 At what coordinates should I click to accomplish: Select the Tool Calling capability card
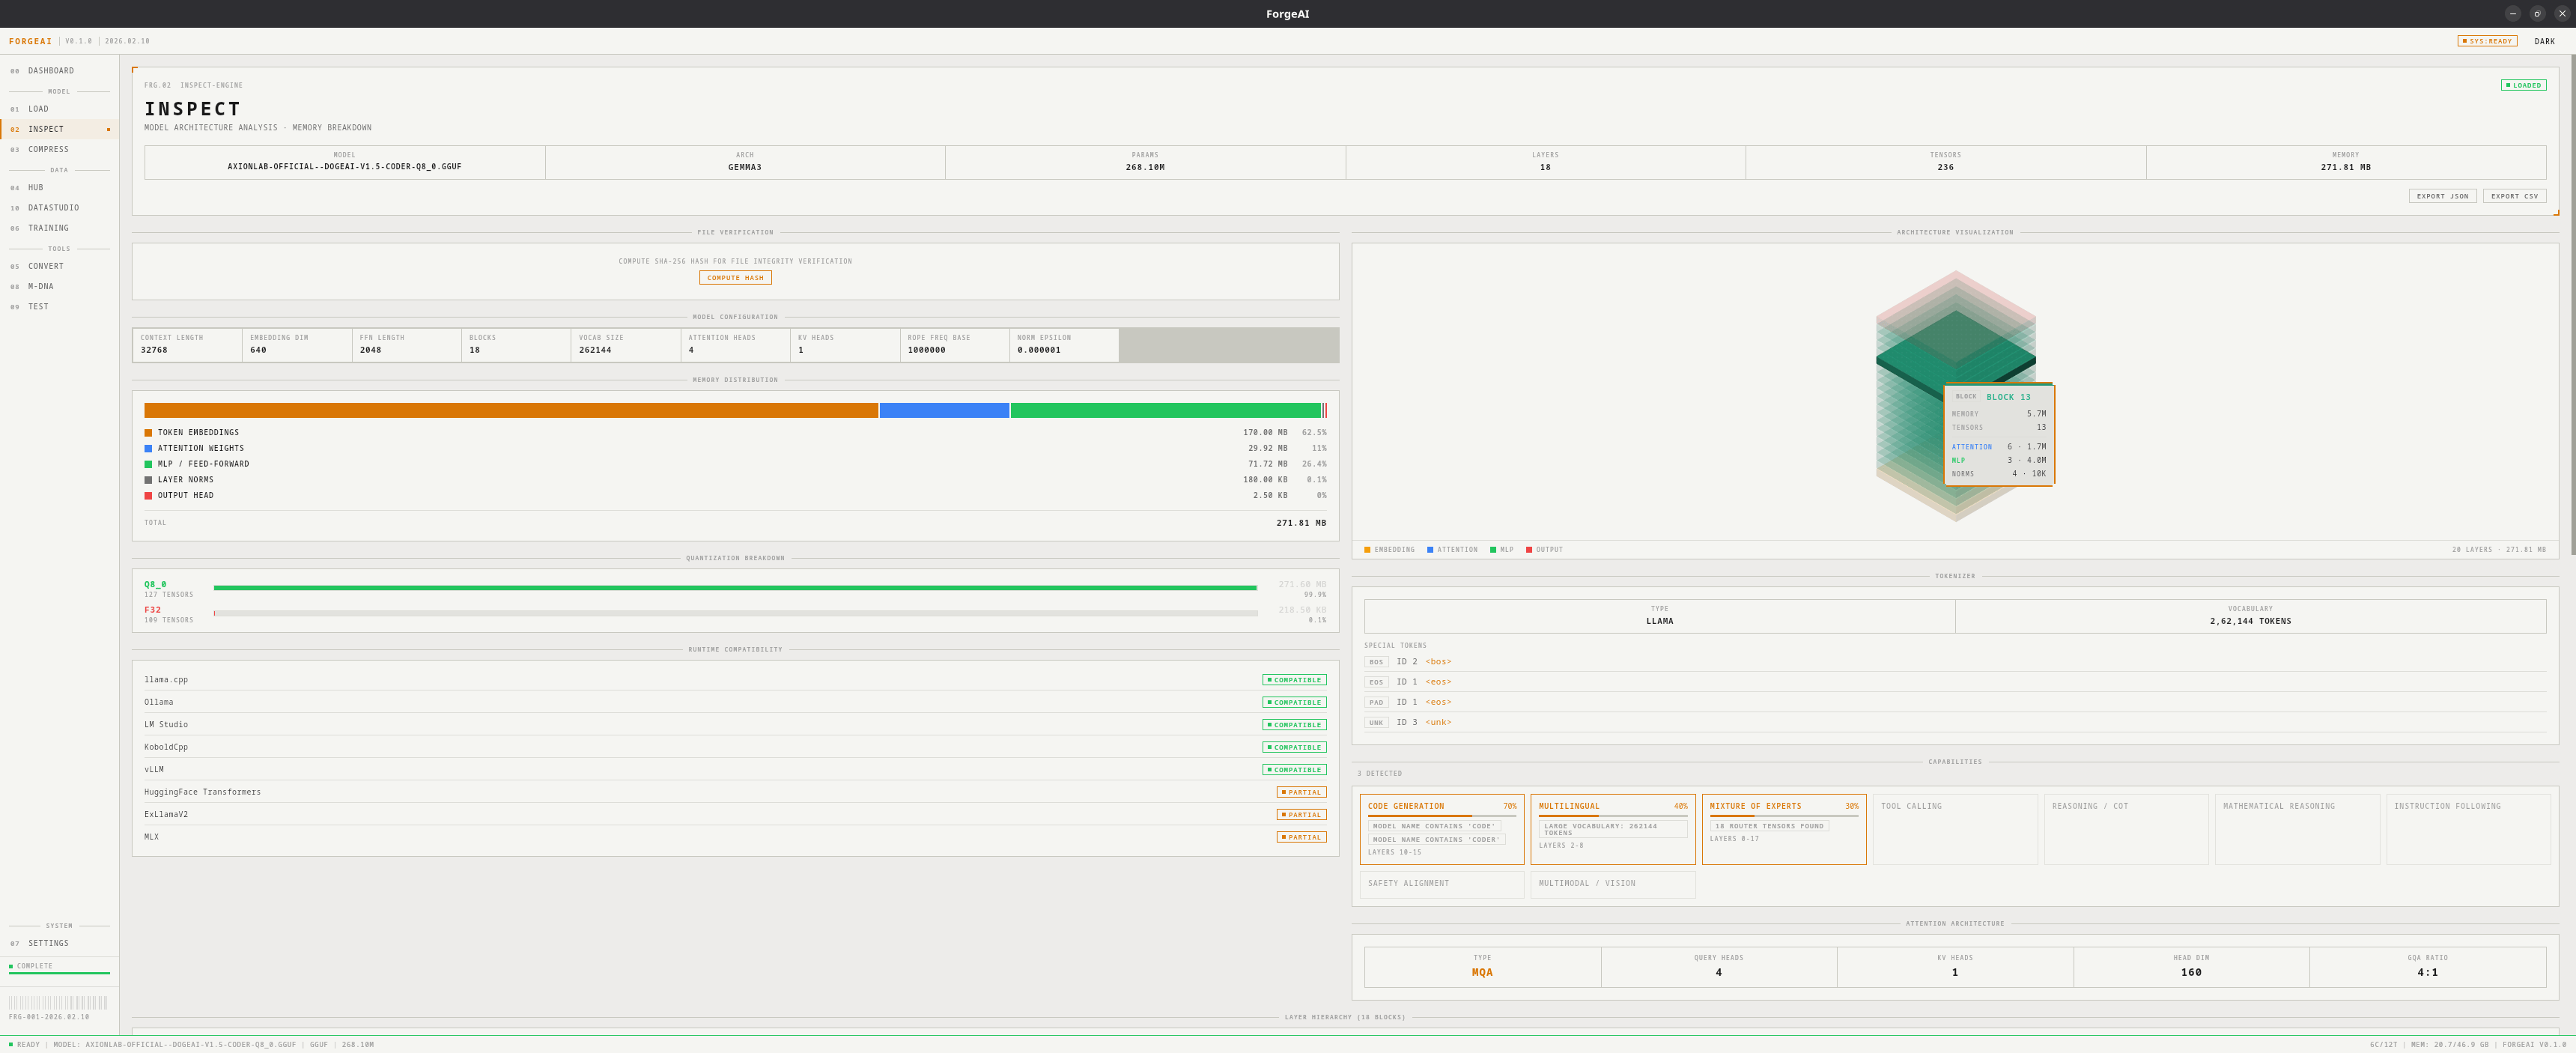(x=1954, y=829)
